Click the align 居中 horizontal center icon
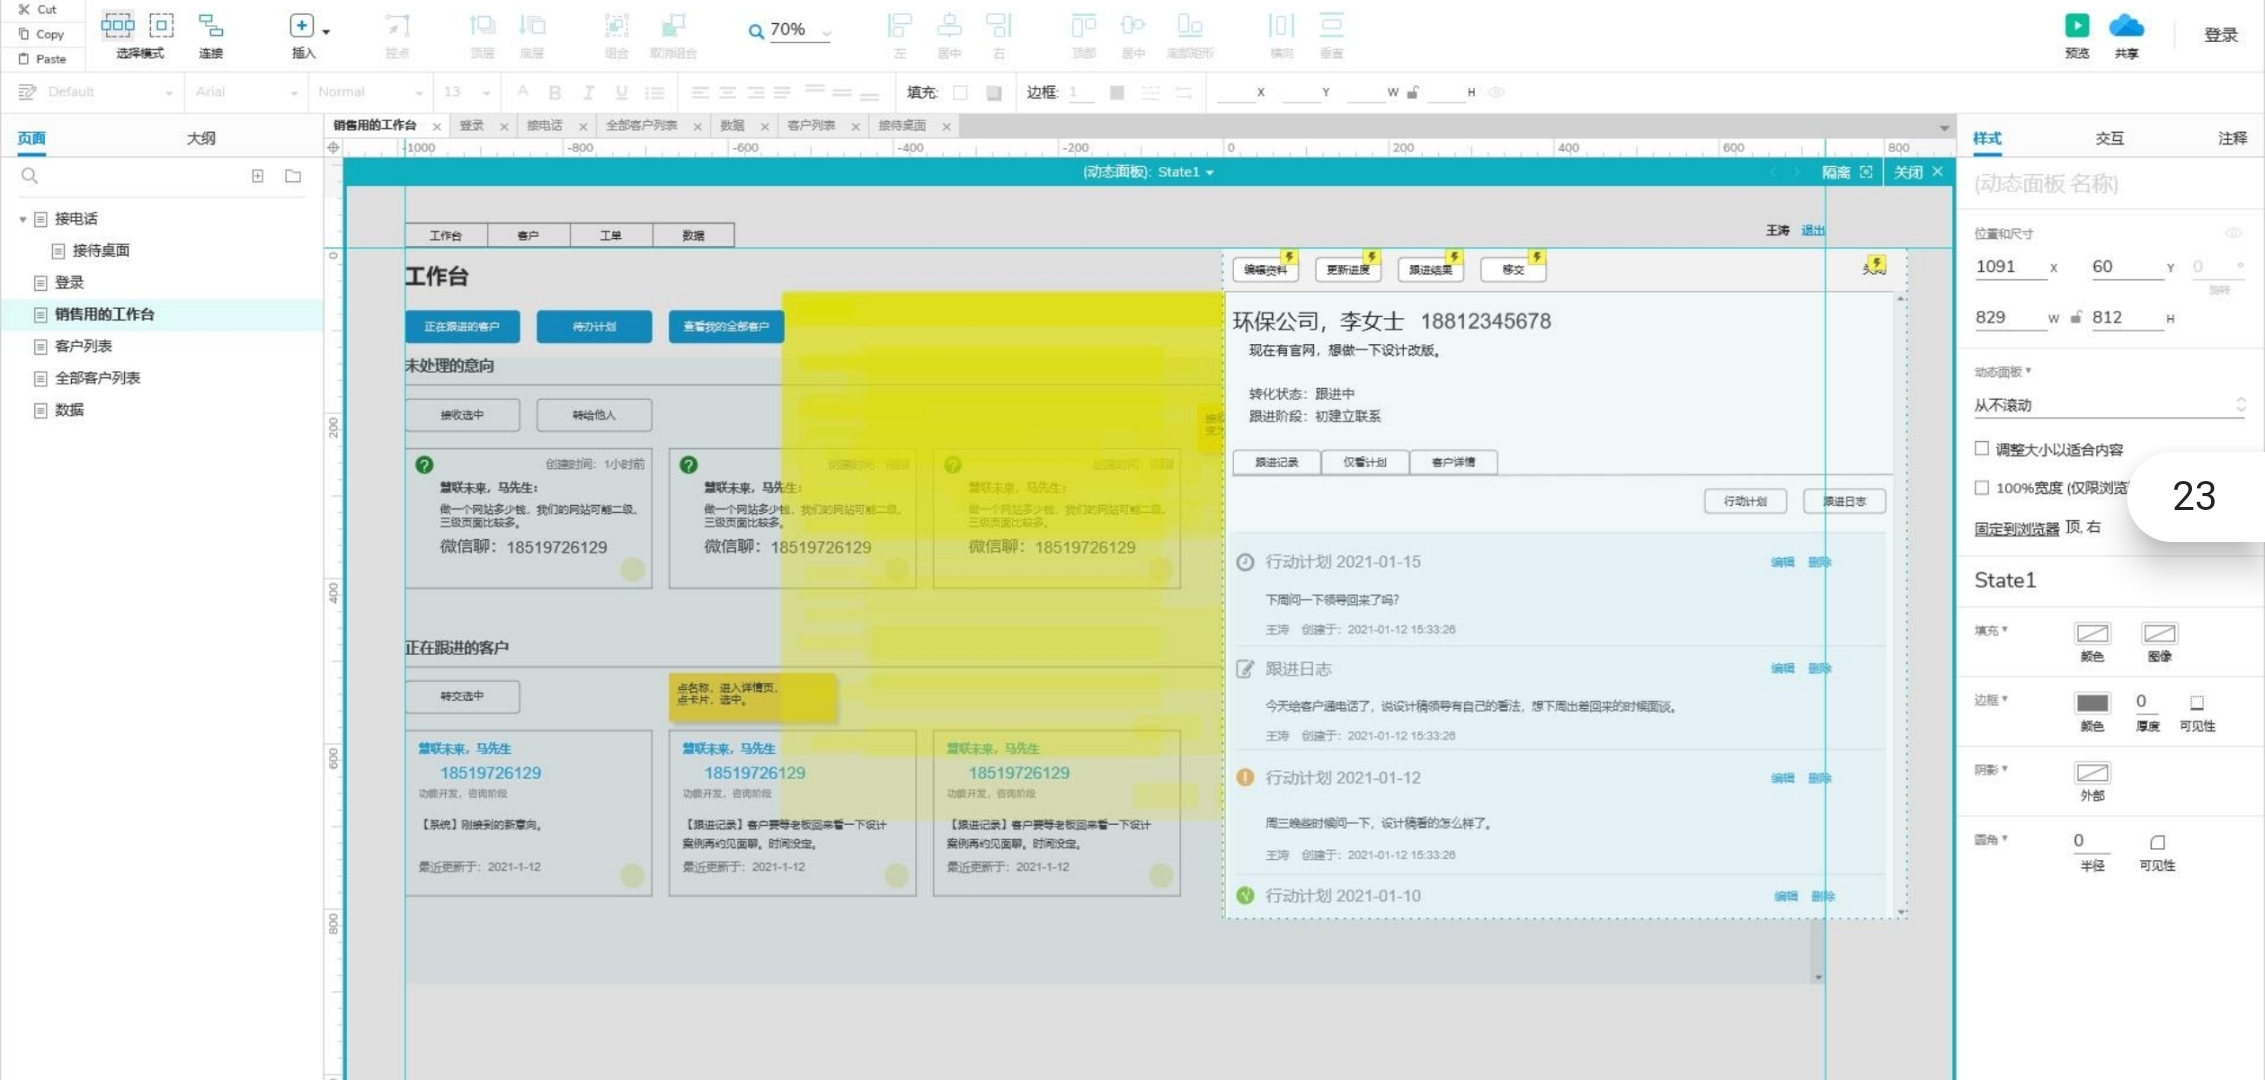 click(x=949, y=26)
